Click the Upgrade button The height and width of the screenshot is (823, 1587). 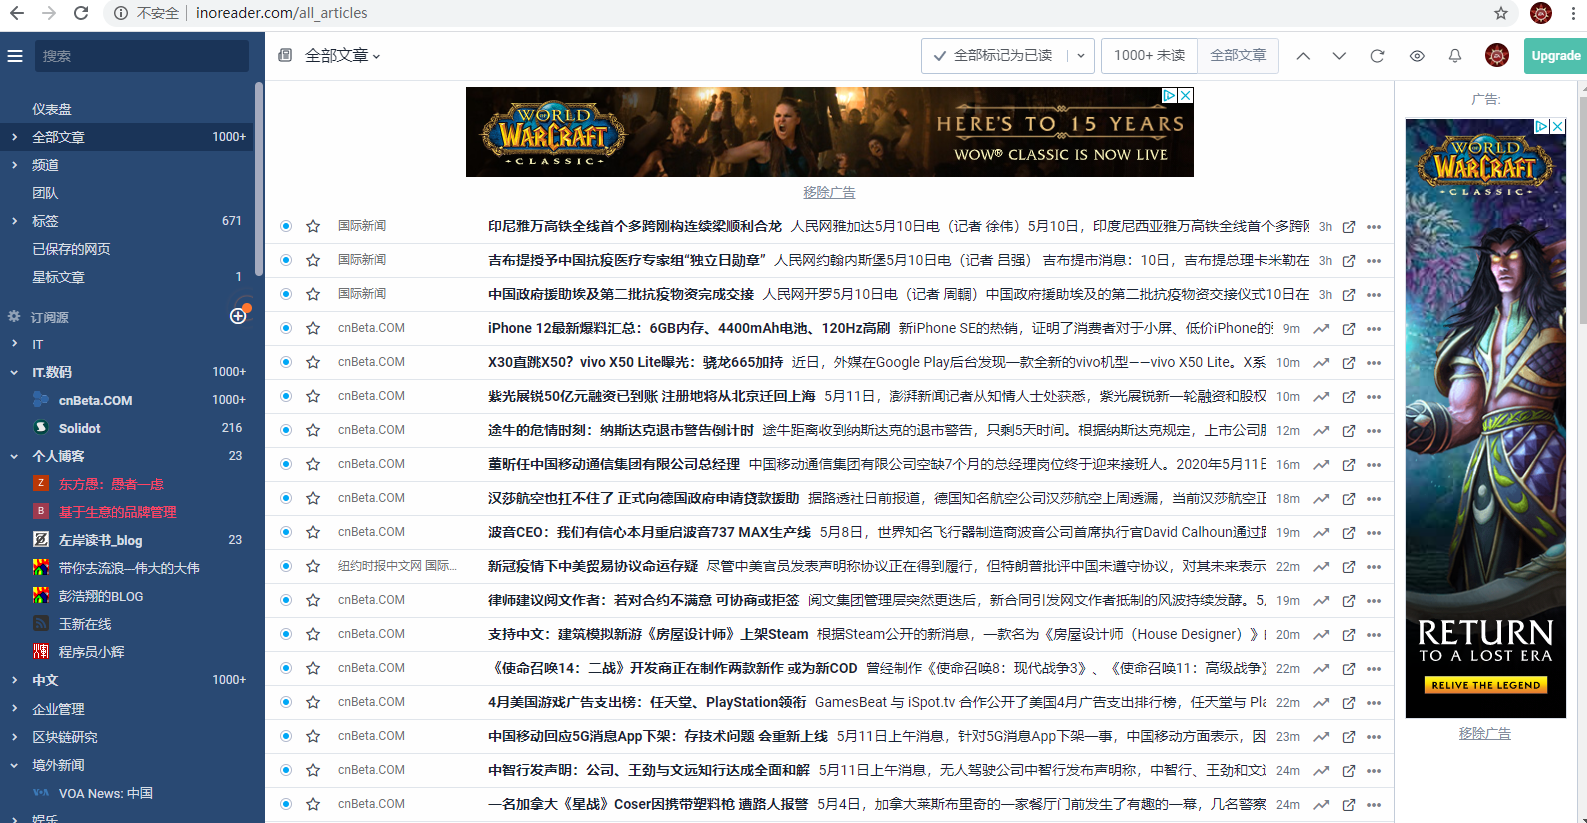pyautogui.click(x=1555, y=56)
